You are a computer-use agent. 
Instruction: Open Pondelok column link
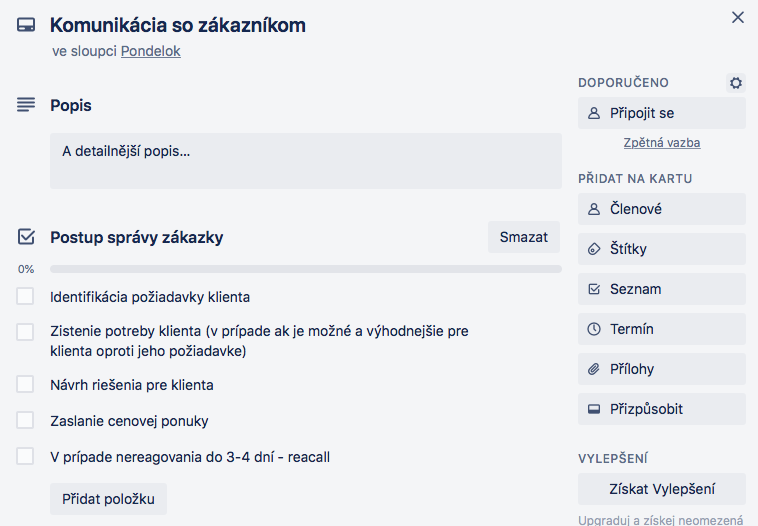pyautogui.click(x=151, y=51)
